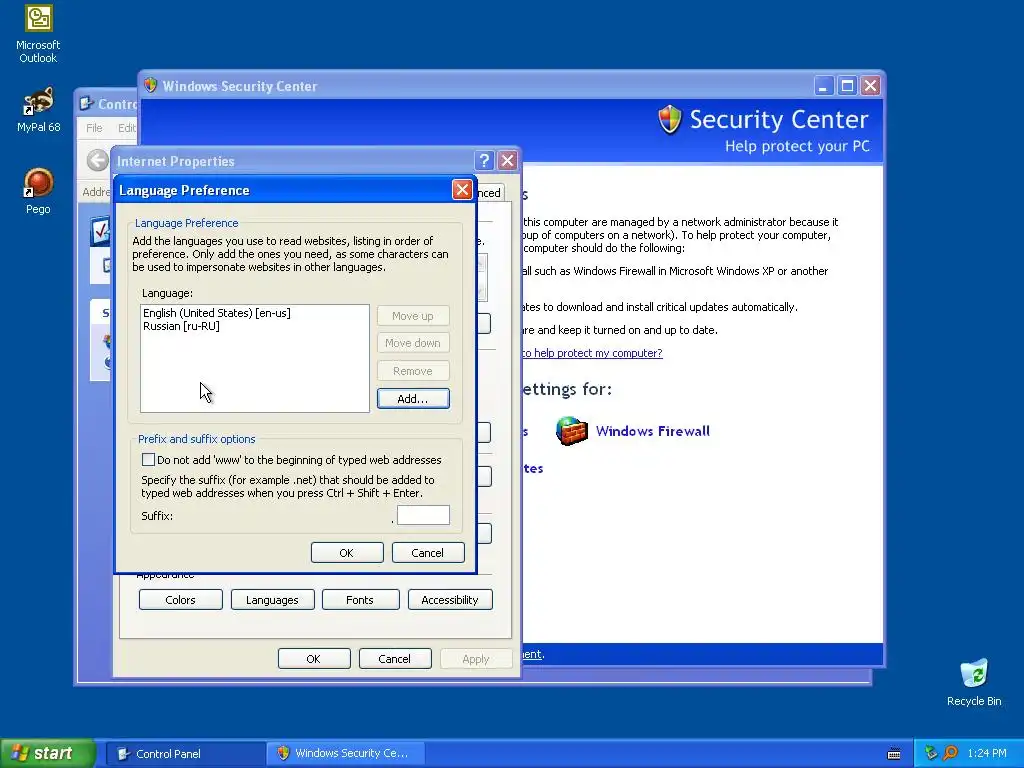Click the Windows Security Center title bar shield icon
Viewport: 1024px width, 768px height.
coord(151,86)
